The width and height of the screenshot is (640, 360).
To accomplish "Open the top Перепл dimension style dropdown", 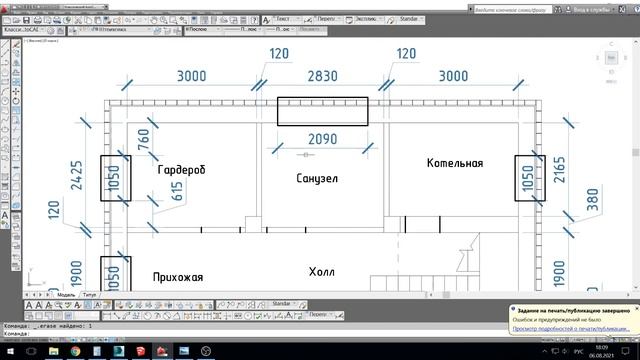I will click(328, 20).
